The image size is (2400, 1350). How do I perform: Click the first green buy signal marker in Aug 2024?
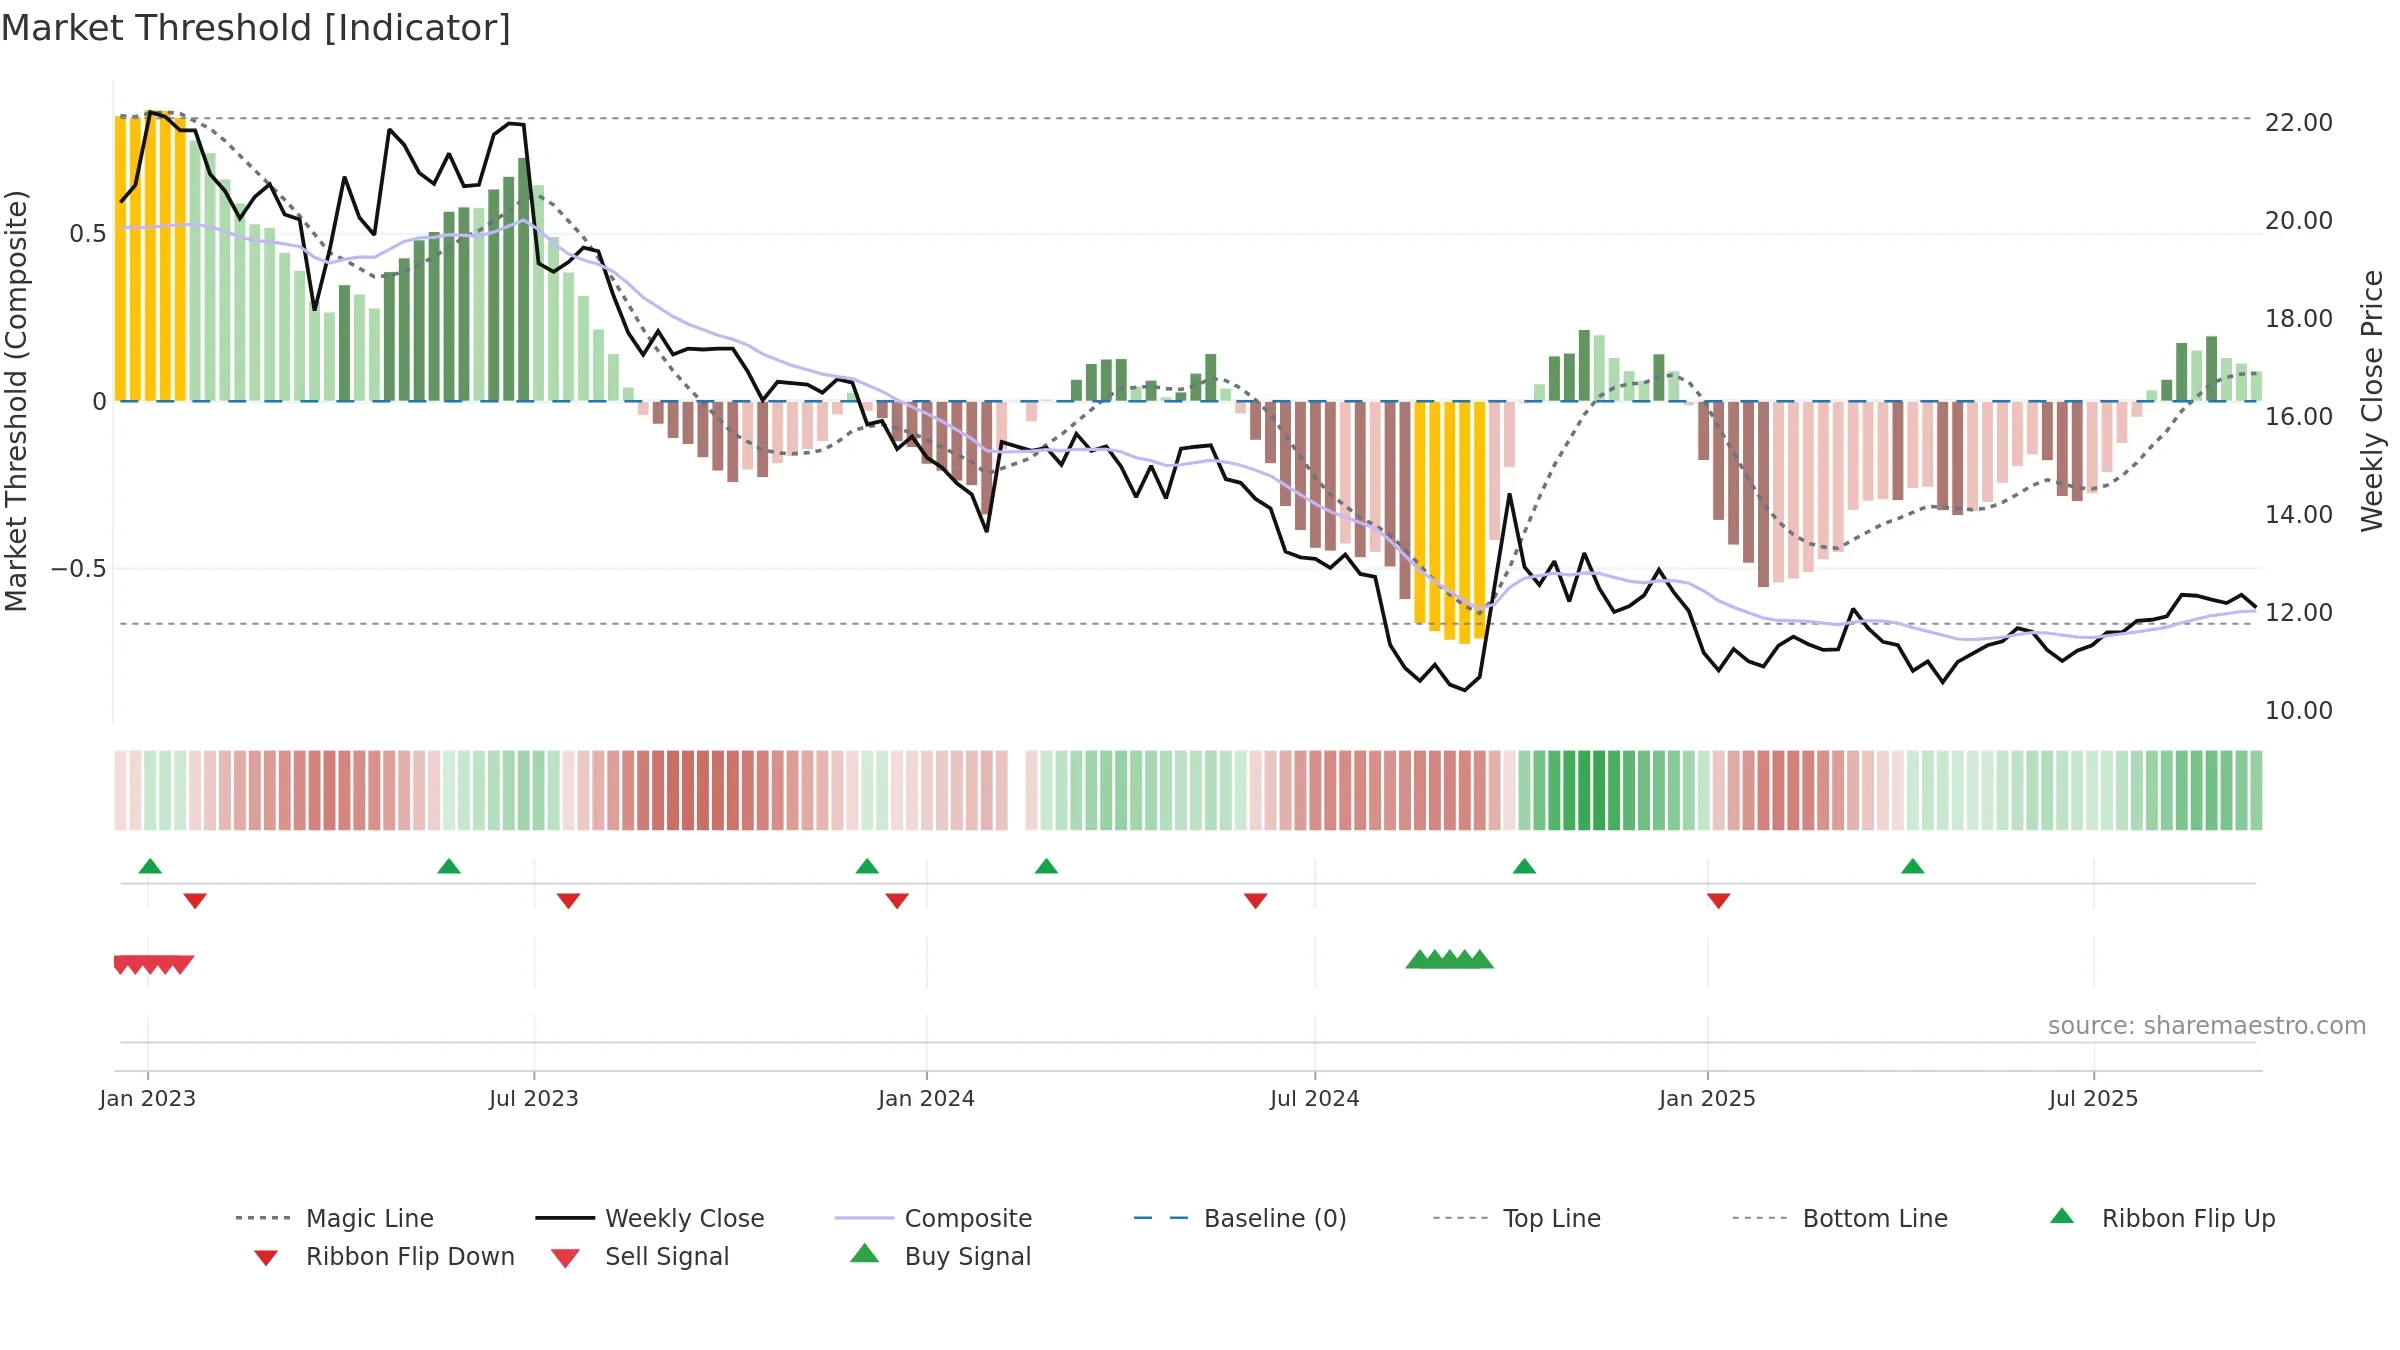[1419, 959]
